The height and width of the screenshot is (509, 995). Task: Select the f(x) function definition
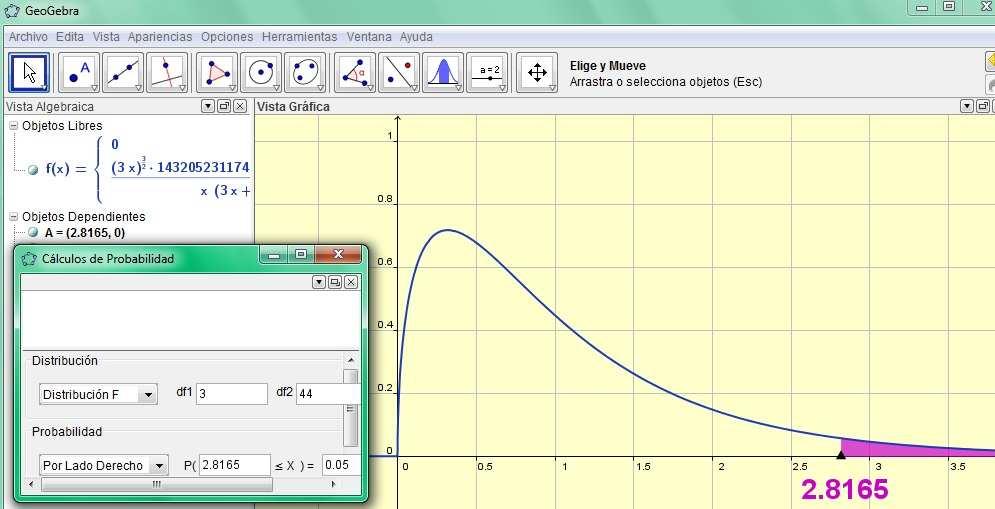click(147, 169)
